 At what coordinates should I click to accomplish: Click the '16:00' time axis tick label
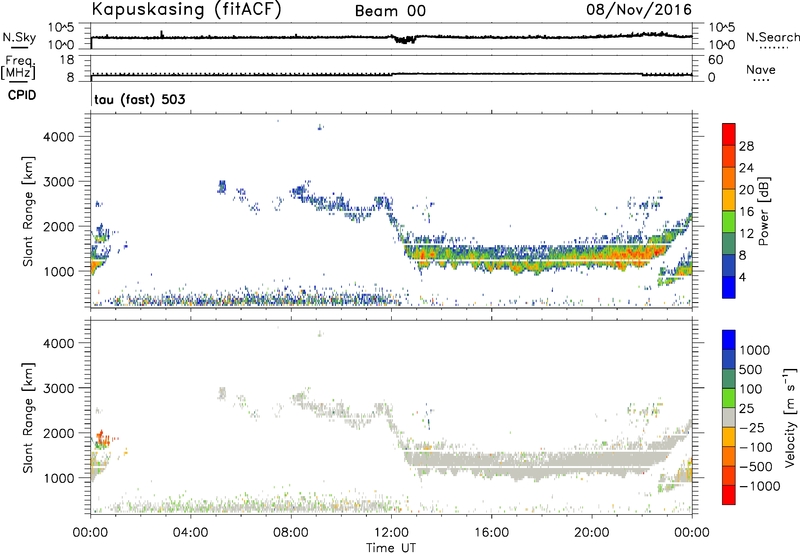(491, 533)
